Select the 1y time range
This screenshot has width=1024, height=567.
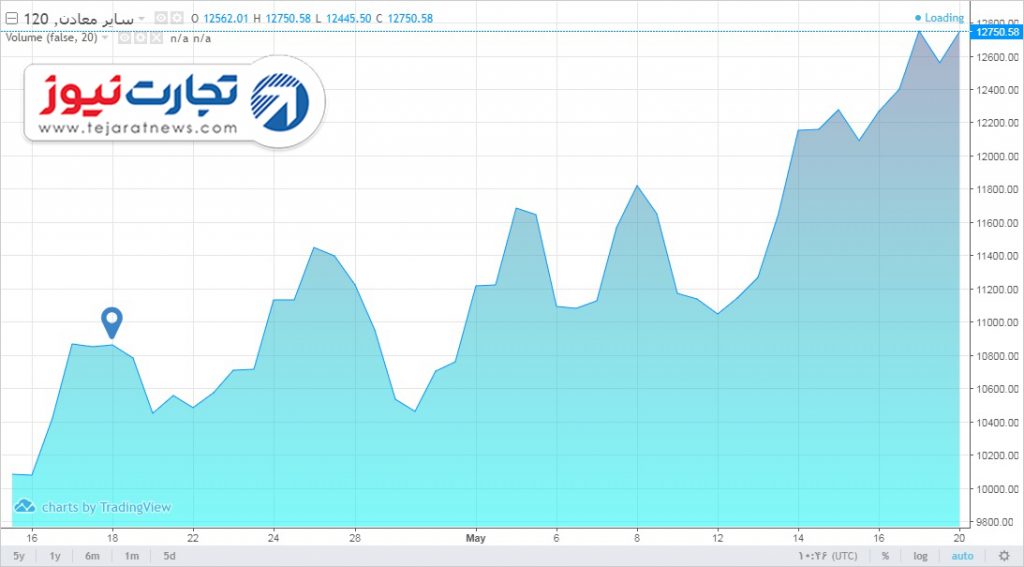point(55,556)
